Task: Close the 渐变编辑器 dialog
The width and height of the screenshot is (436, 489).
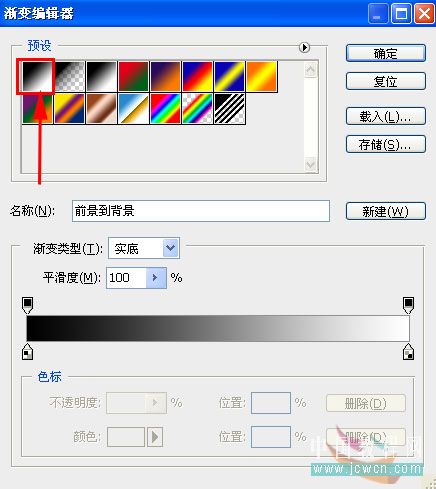Action: (x=424, y=14)
